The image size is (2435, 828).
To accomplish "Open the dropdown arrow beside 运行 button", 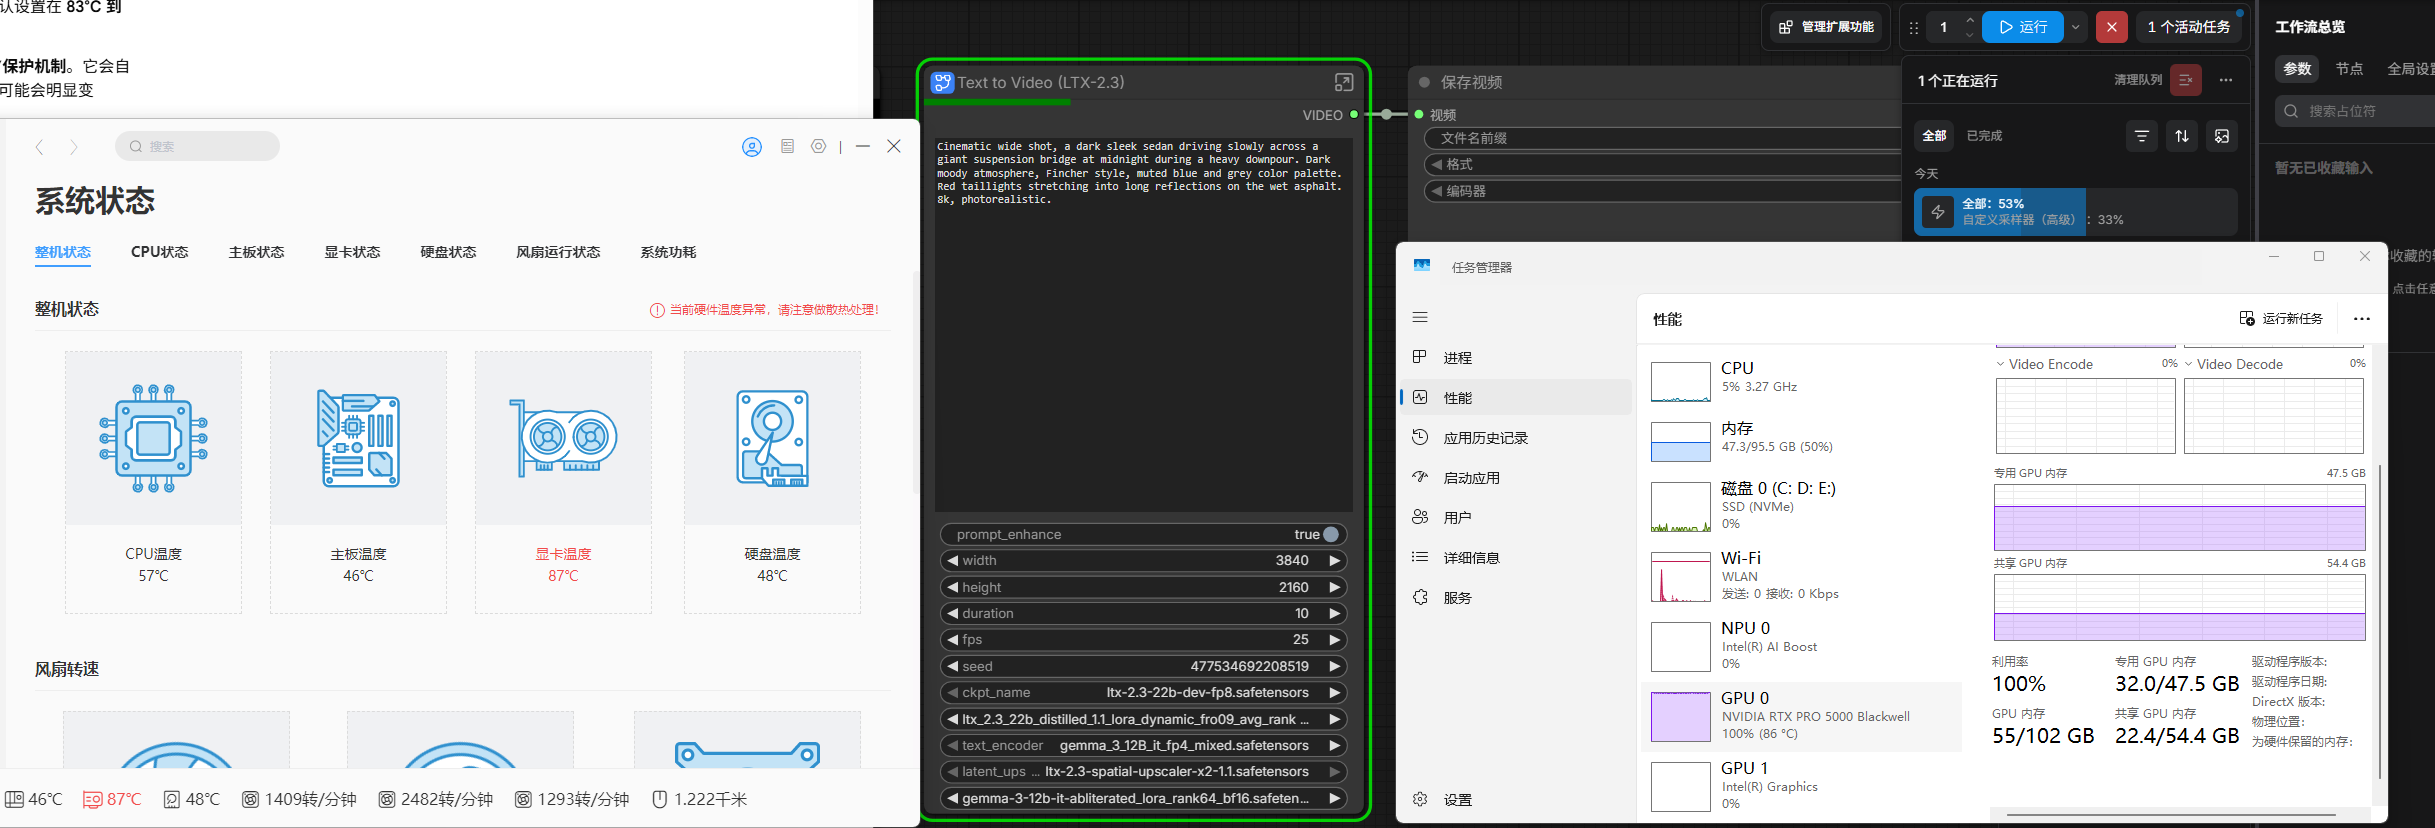I will pos(2076,27).
